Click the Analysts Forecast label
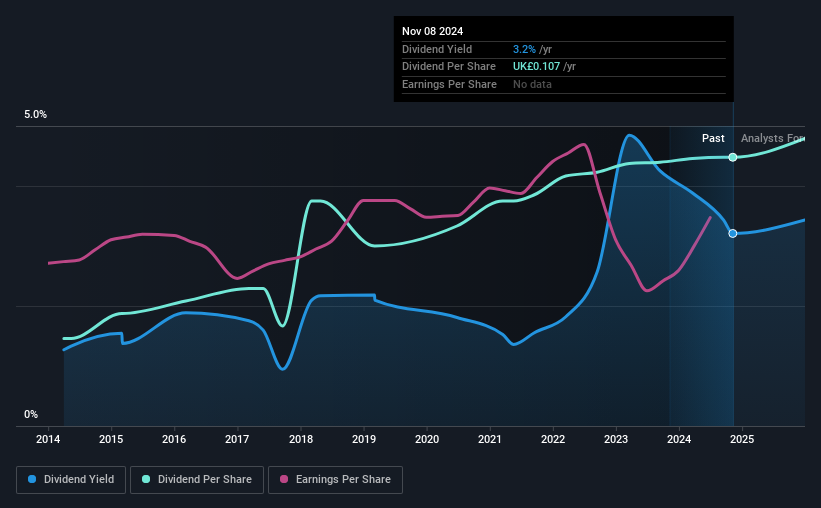821x508 pixels. (x=772, y=138)
